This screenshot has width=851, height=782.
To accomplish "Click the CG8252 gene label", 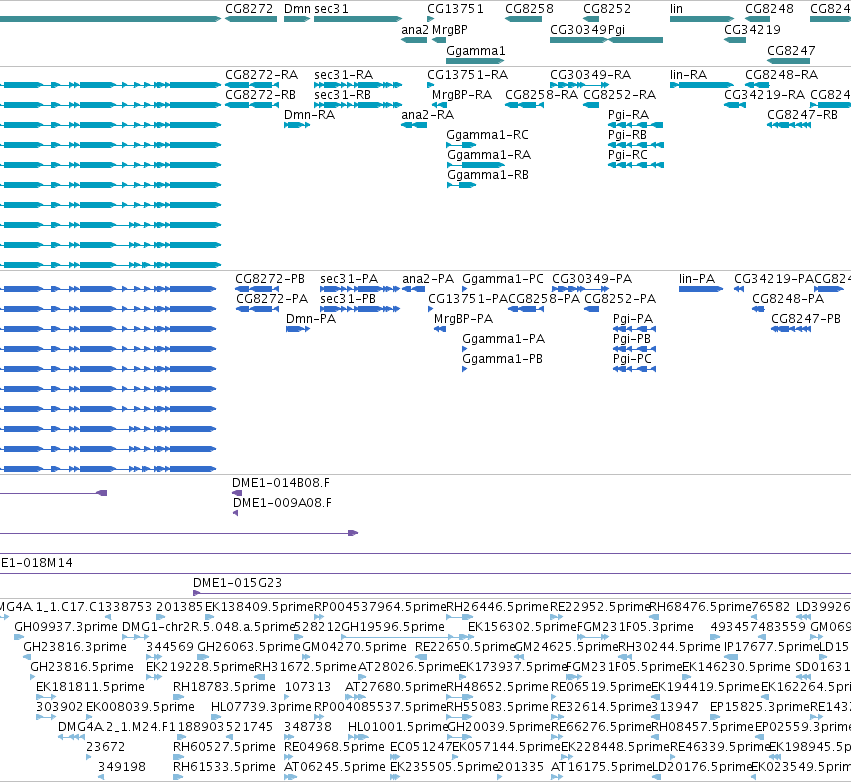I will tap(607, 9).
